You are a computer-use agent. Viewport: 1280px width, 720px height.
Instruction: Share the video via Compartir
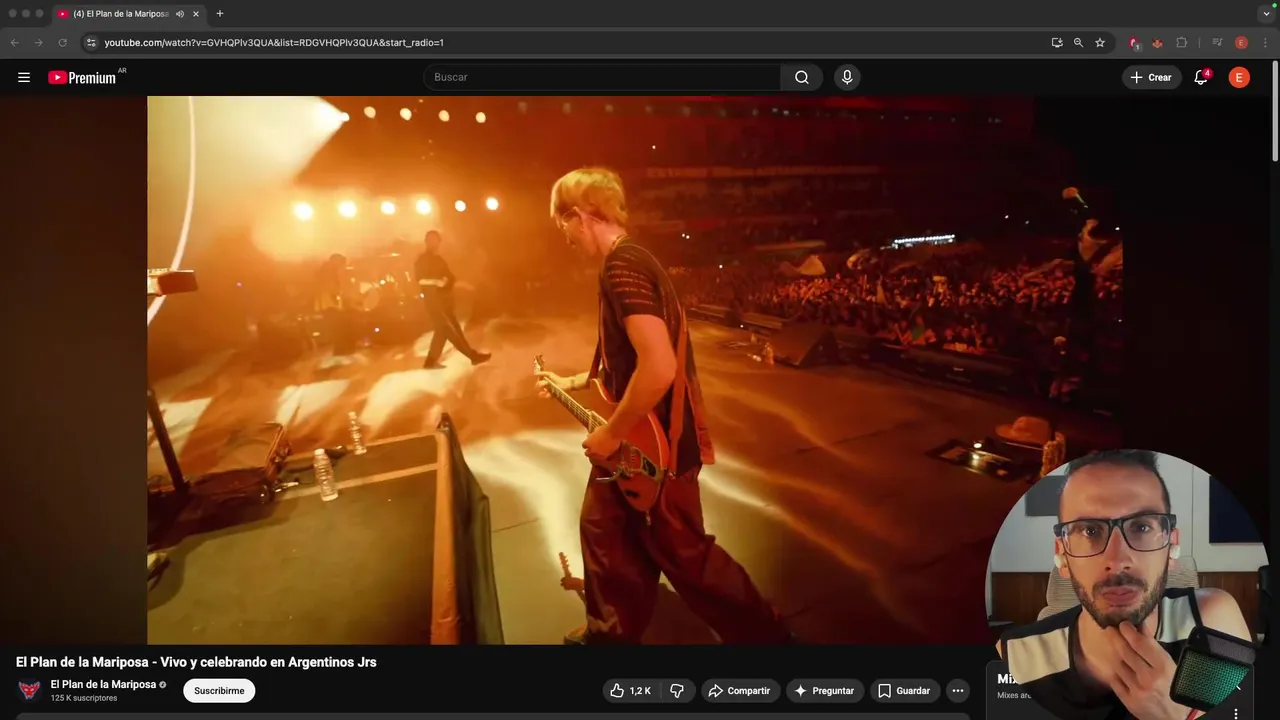point(739,690)
